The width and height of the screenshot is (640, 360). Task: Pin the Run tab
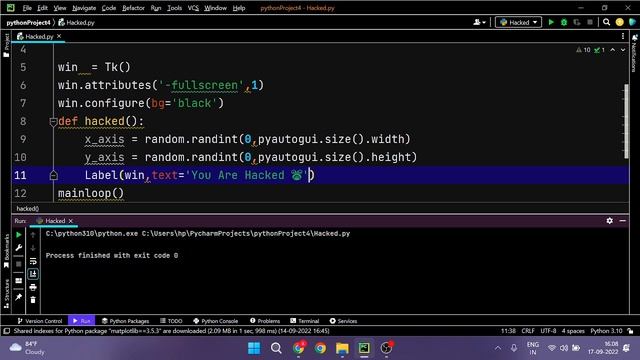(18, 297)
